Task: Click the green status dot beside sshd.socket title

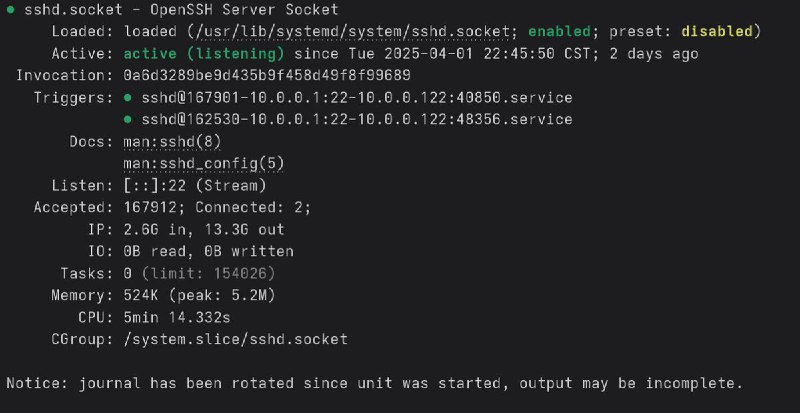Action: (10, 10)
